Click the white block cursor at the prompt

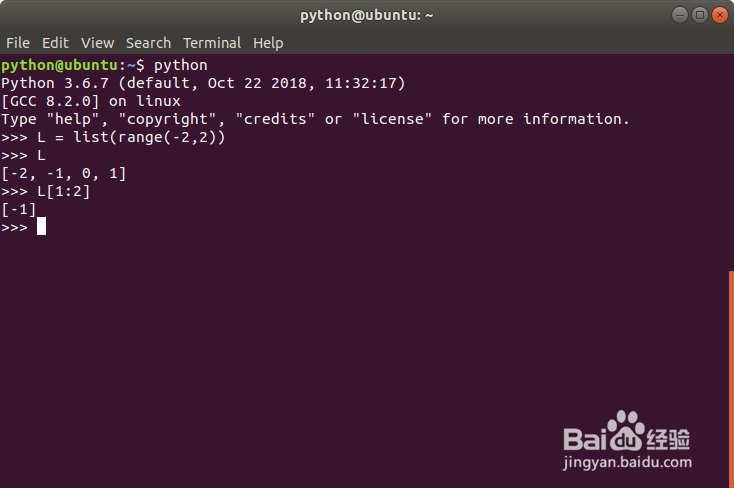coord(42,227)
